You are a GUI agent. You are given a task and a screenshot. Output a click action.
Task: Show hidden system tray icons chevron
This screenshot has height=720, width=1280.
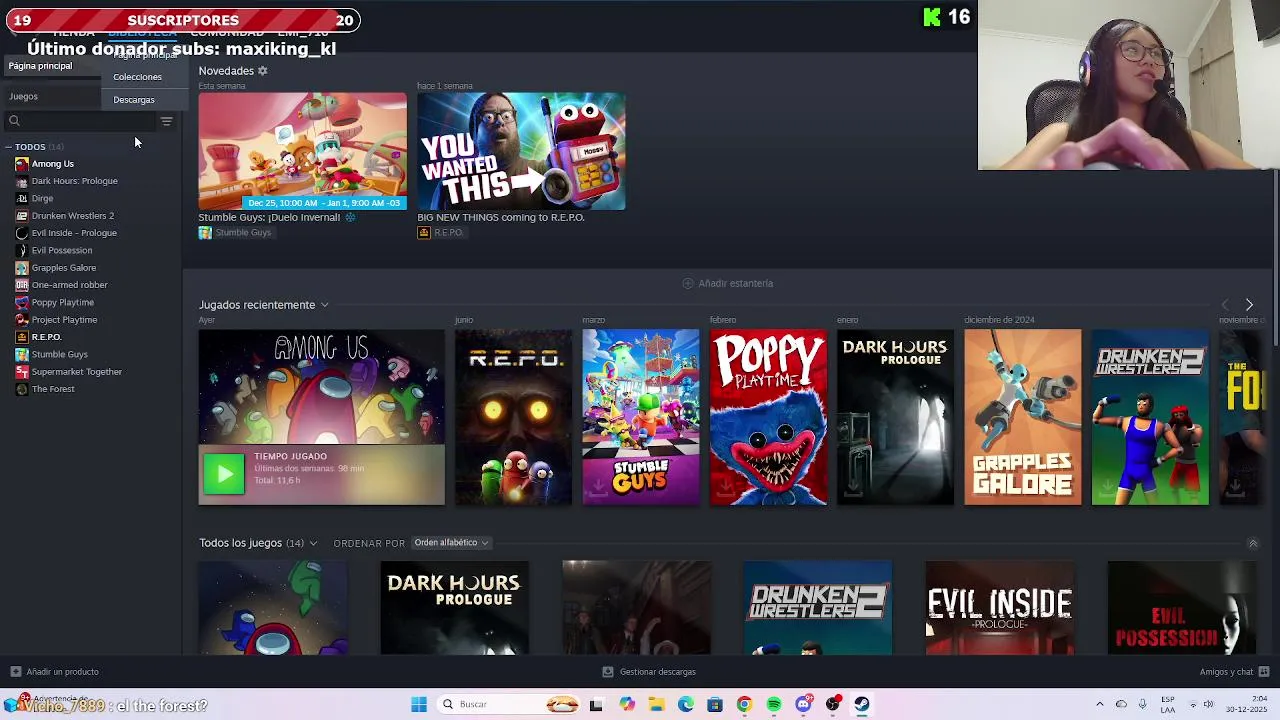tap(1099, 704)
